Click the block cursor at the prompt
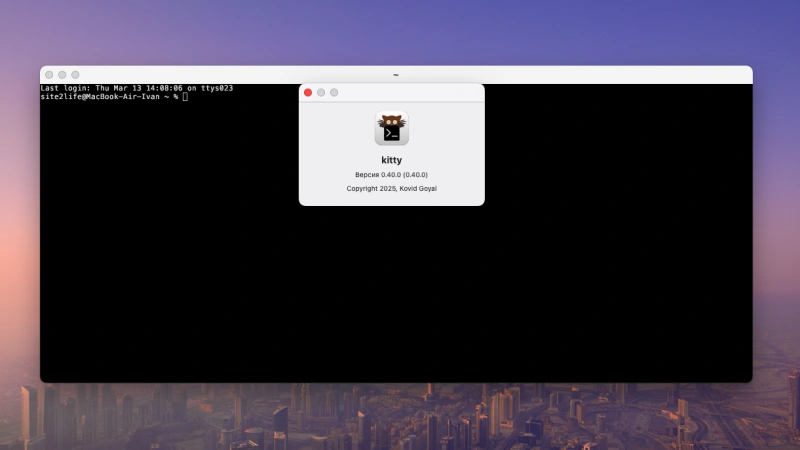 coord(185,97)
